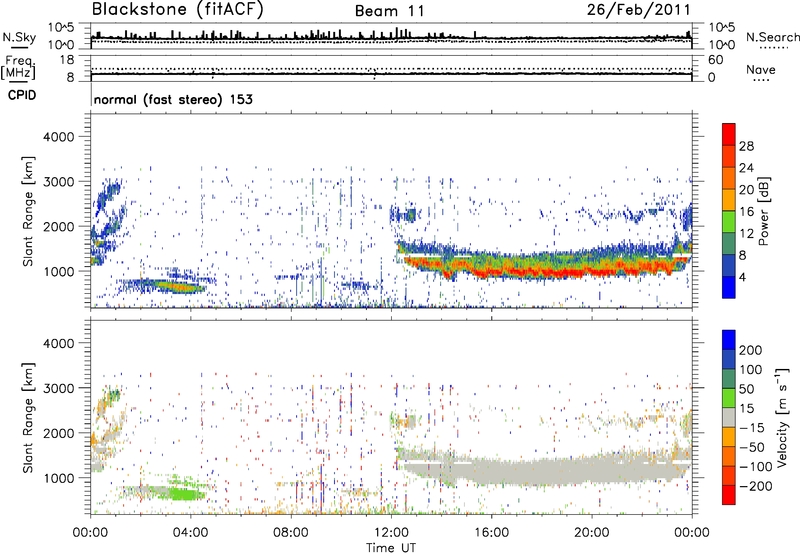Image resolution: width=800 pixels, height=554 pixels.
Task: Click the "CPID" row label
Action: pyautogui.click(x=22, y=95)
